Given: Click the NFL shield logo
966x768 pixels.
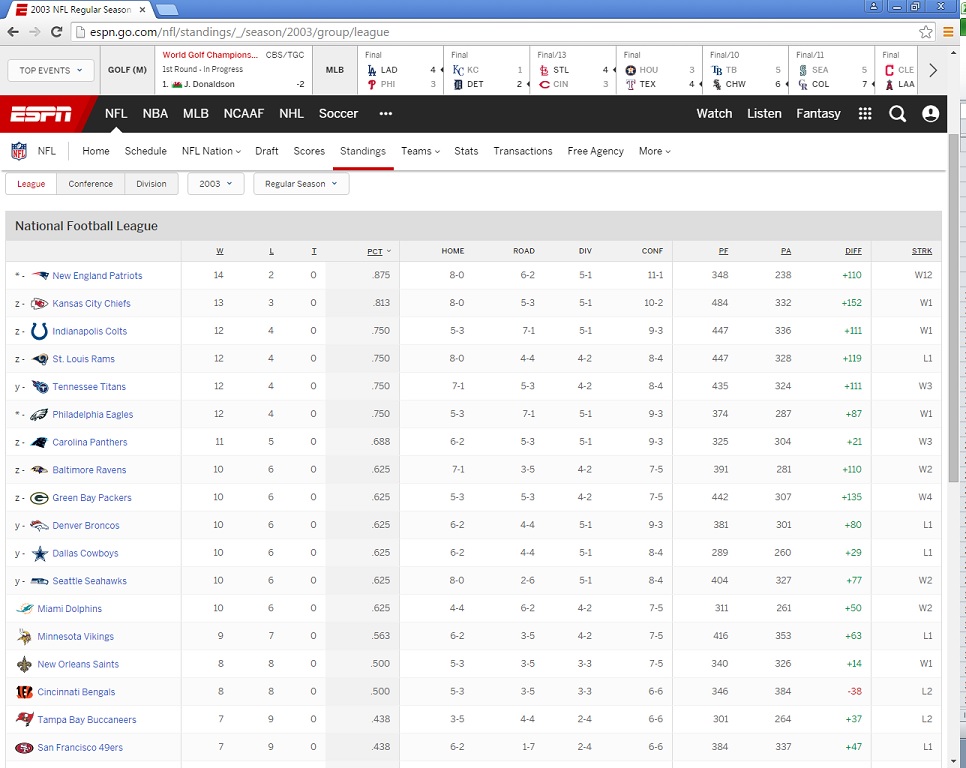Looking at the screenshot, I should point(19,151).
